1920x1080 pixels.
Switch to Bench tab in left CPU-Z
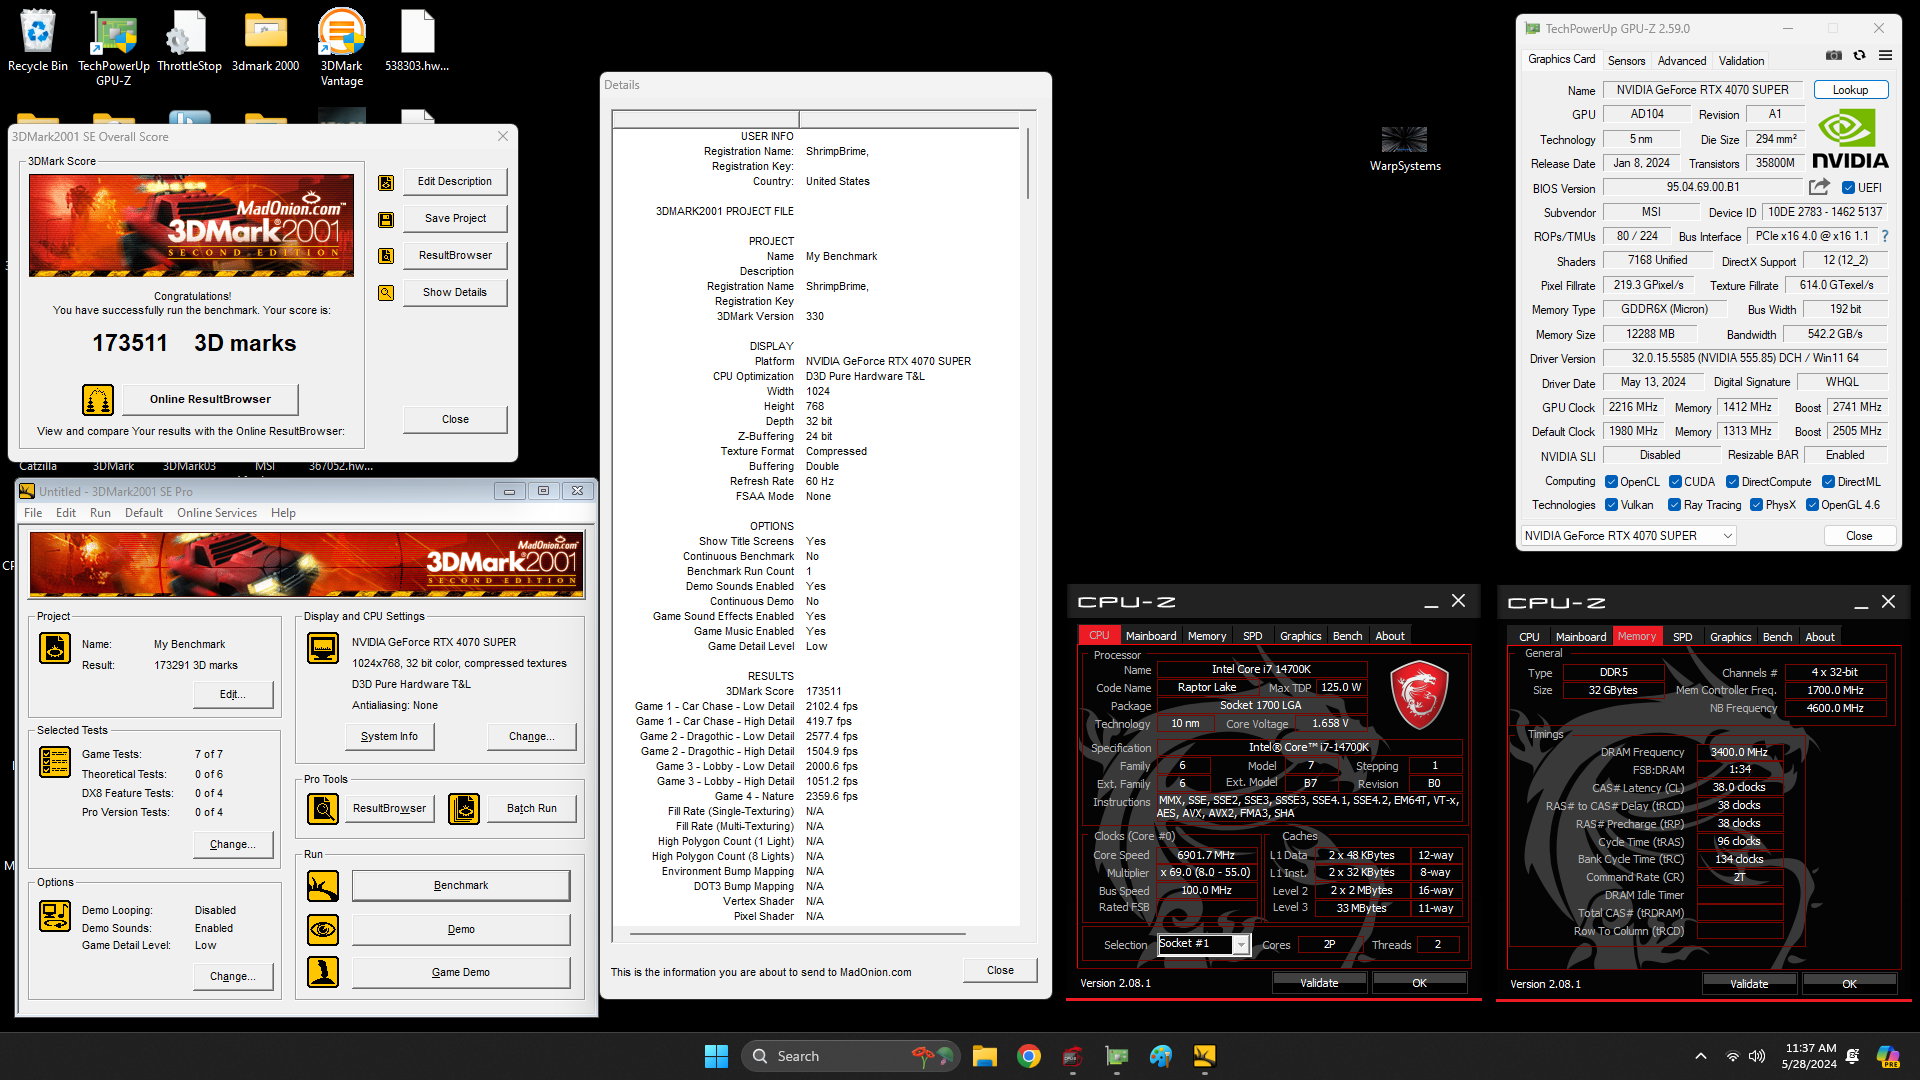(x=1347, y=636)
